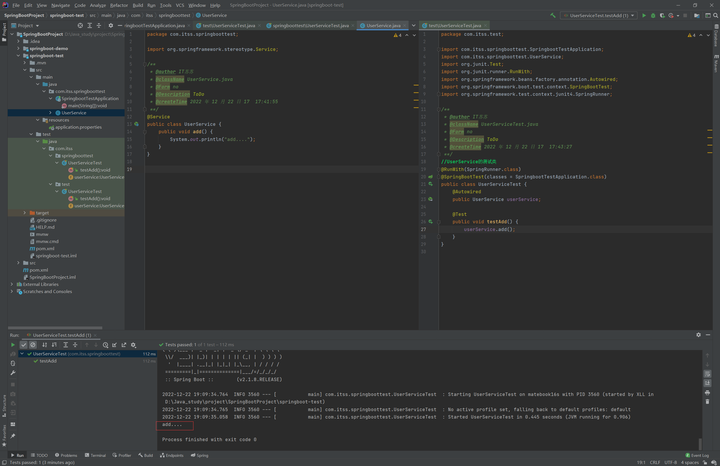Select application.properties in project tree

click(78, 127)
